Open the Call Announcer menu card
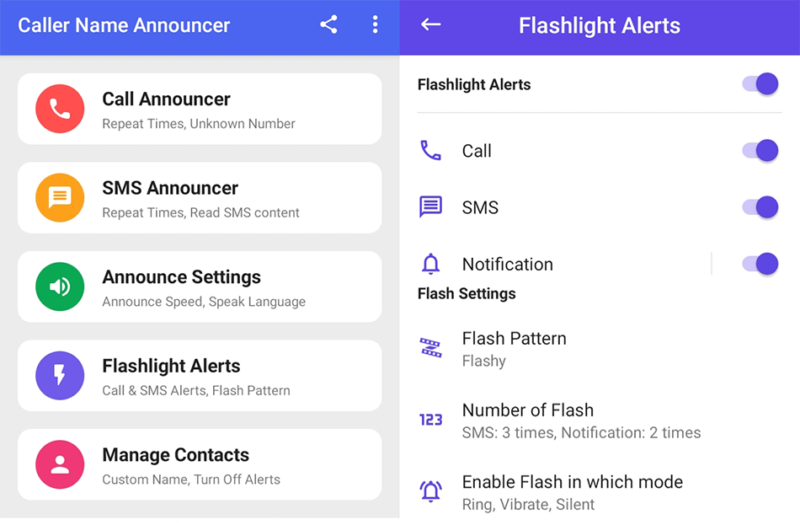The width and height of the screenshot is (800, 525). pyautogui.click(x=199, y=109)
